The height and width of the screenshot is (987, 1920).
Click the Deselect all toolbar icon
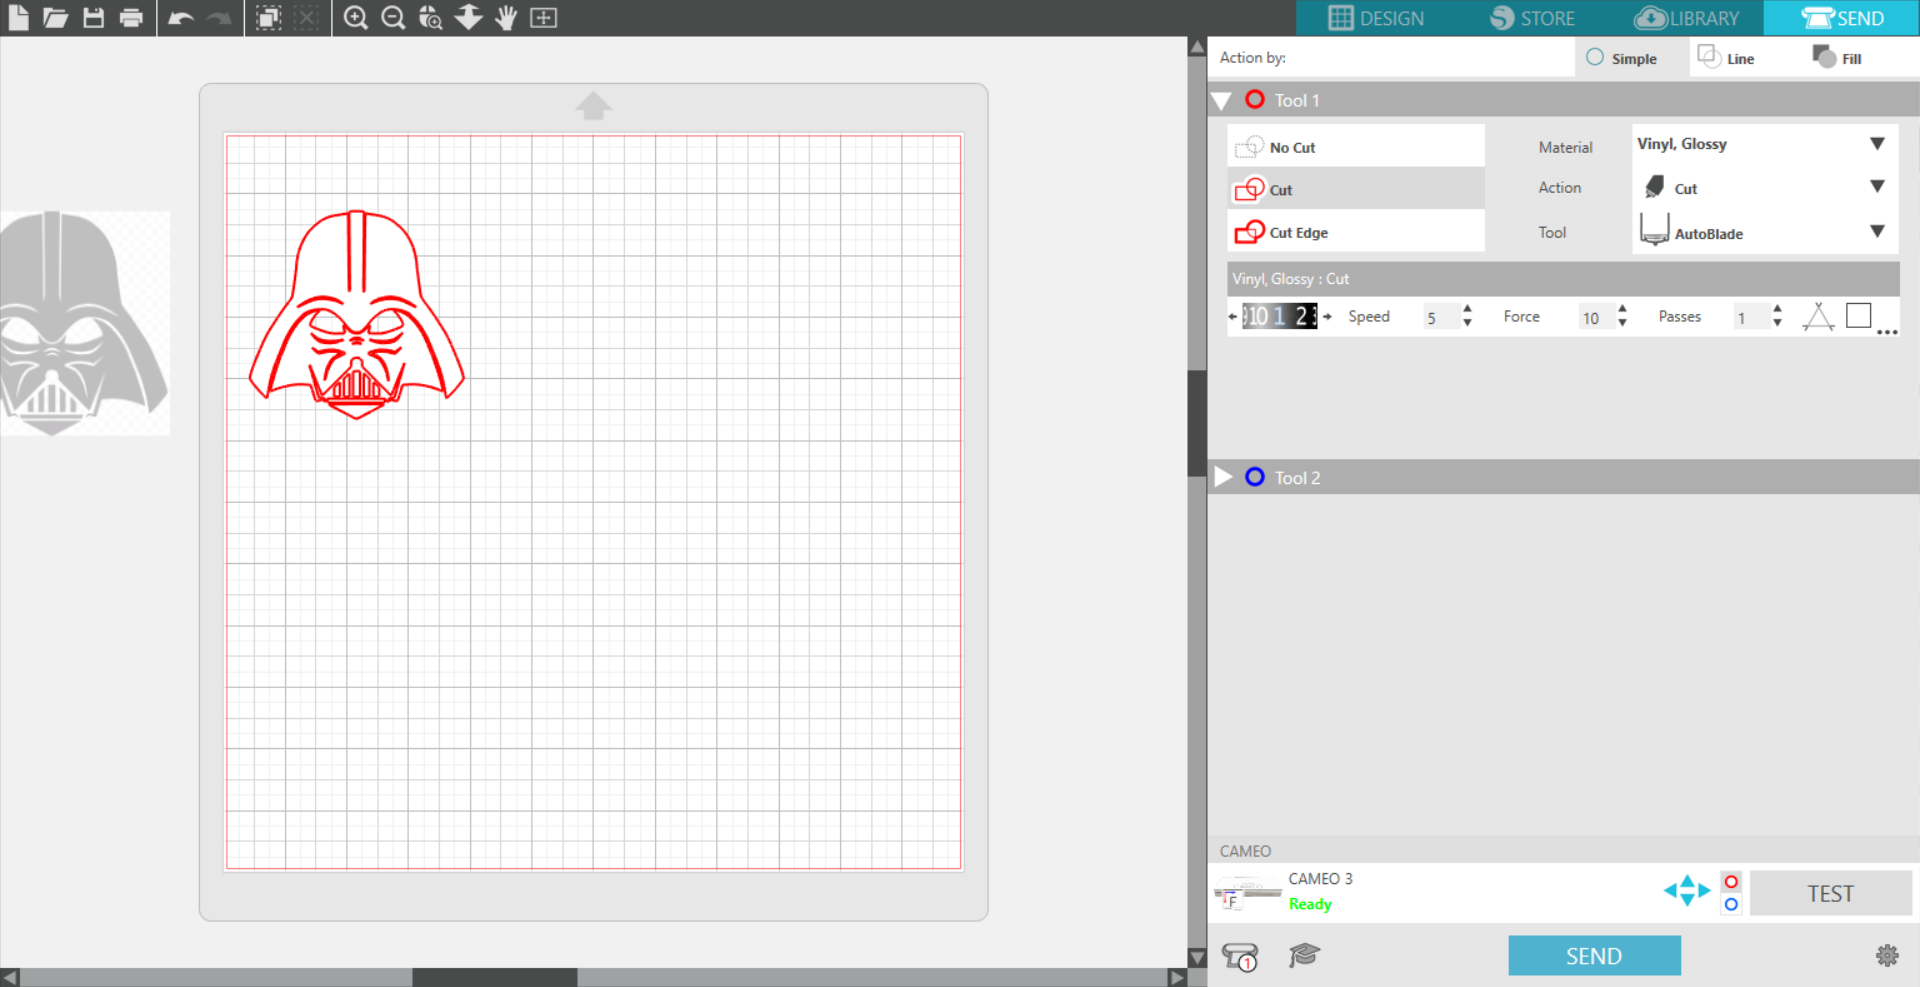(306, 18)
